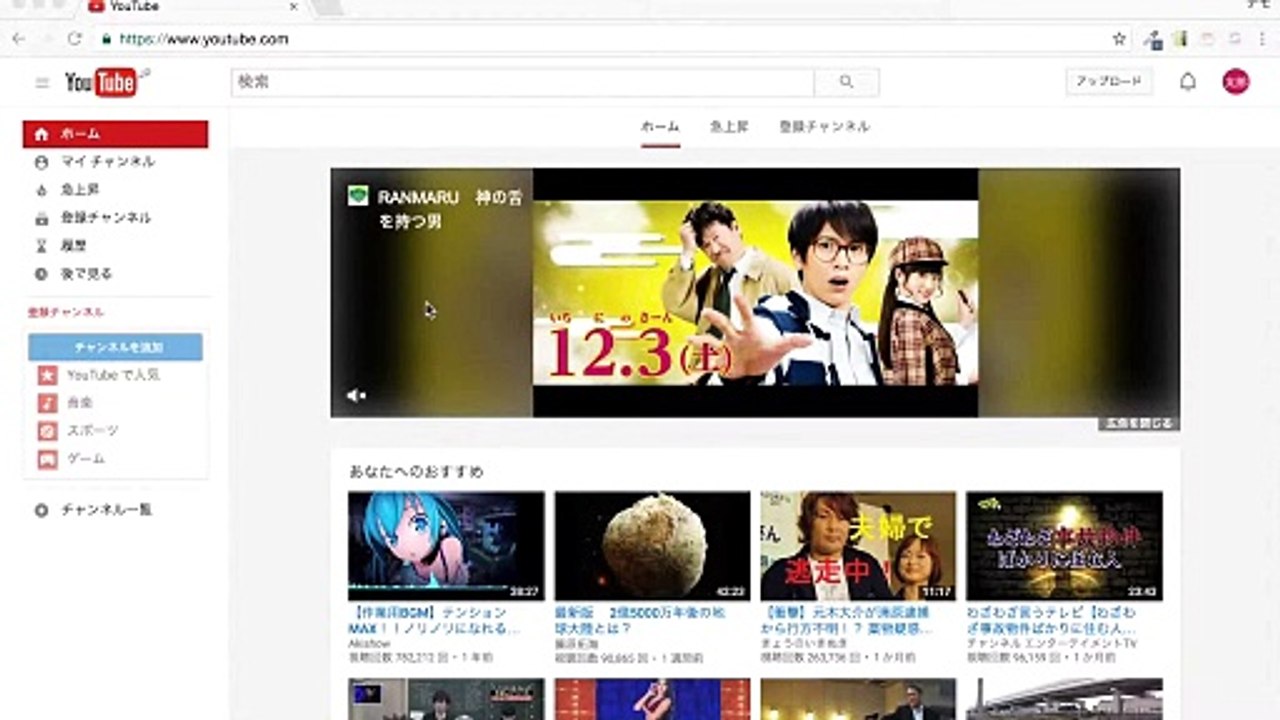Open the チャンネル一覧 link
1280x720 pixels.
107,510
